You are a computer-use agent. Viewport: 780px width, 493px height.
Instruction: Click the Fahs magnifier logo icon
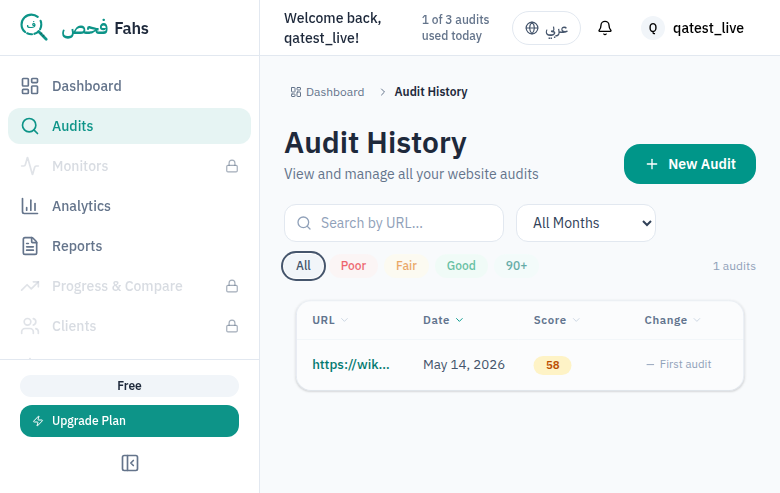click(34, 27)
